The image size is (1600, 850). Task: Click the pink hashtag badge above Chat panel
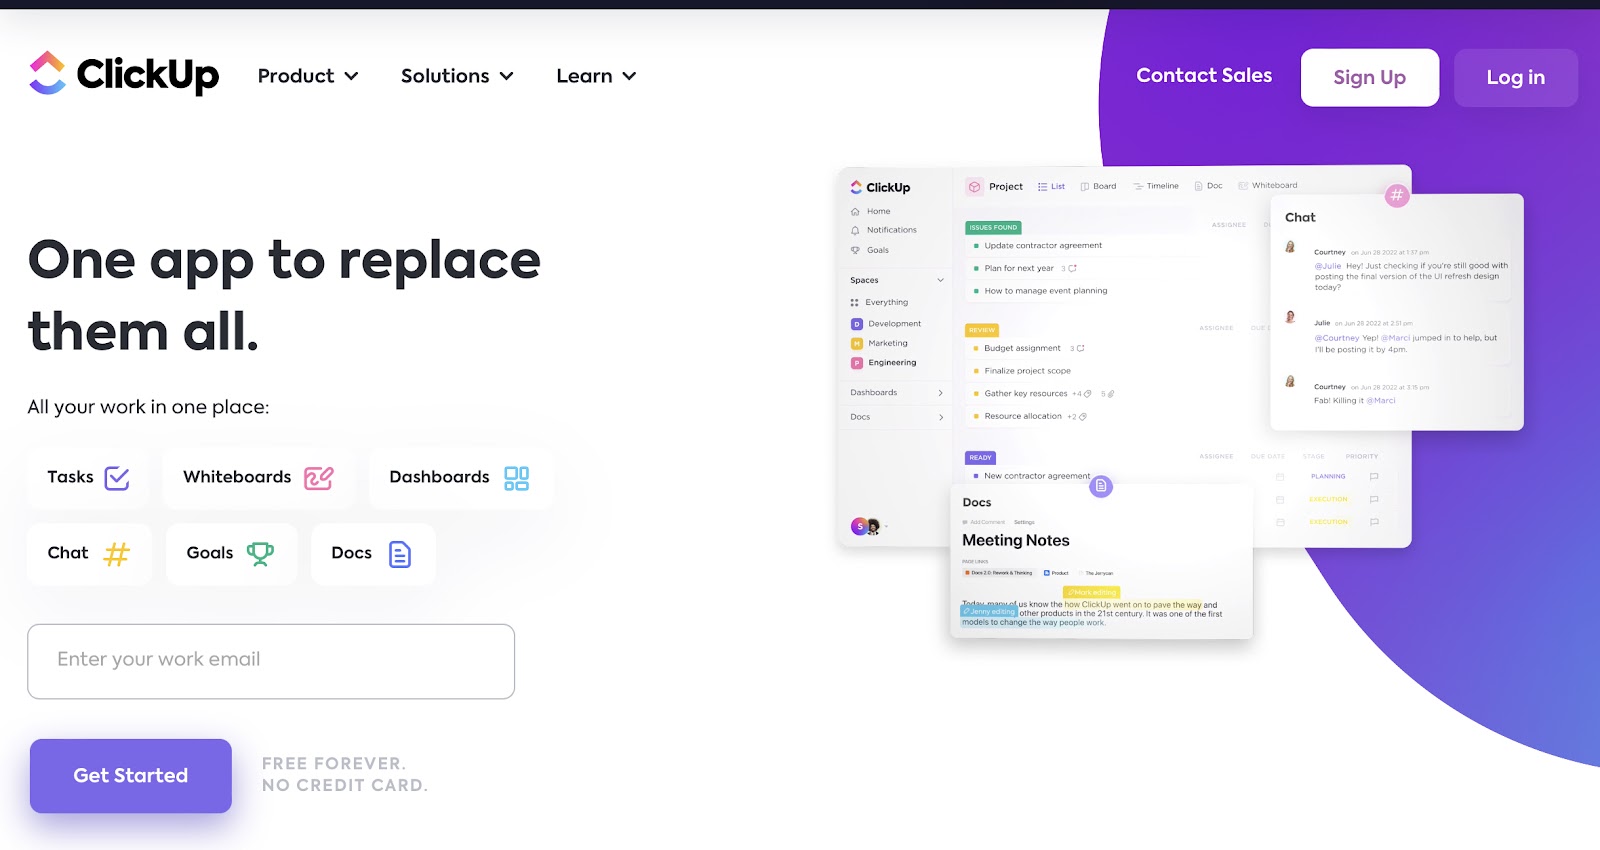click(x=1397, y=196)
